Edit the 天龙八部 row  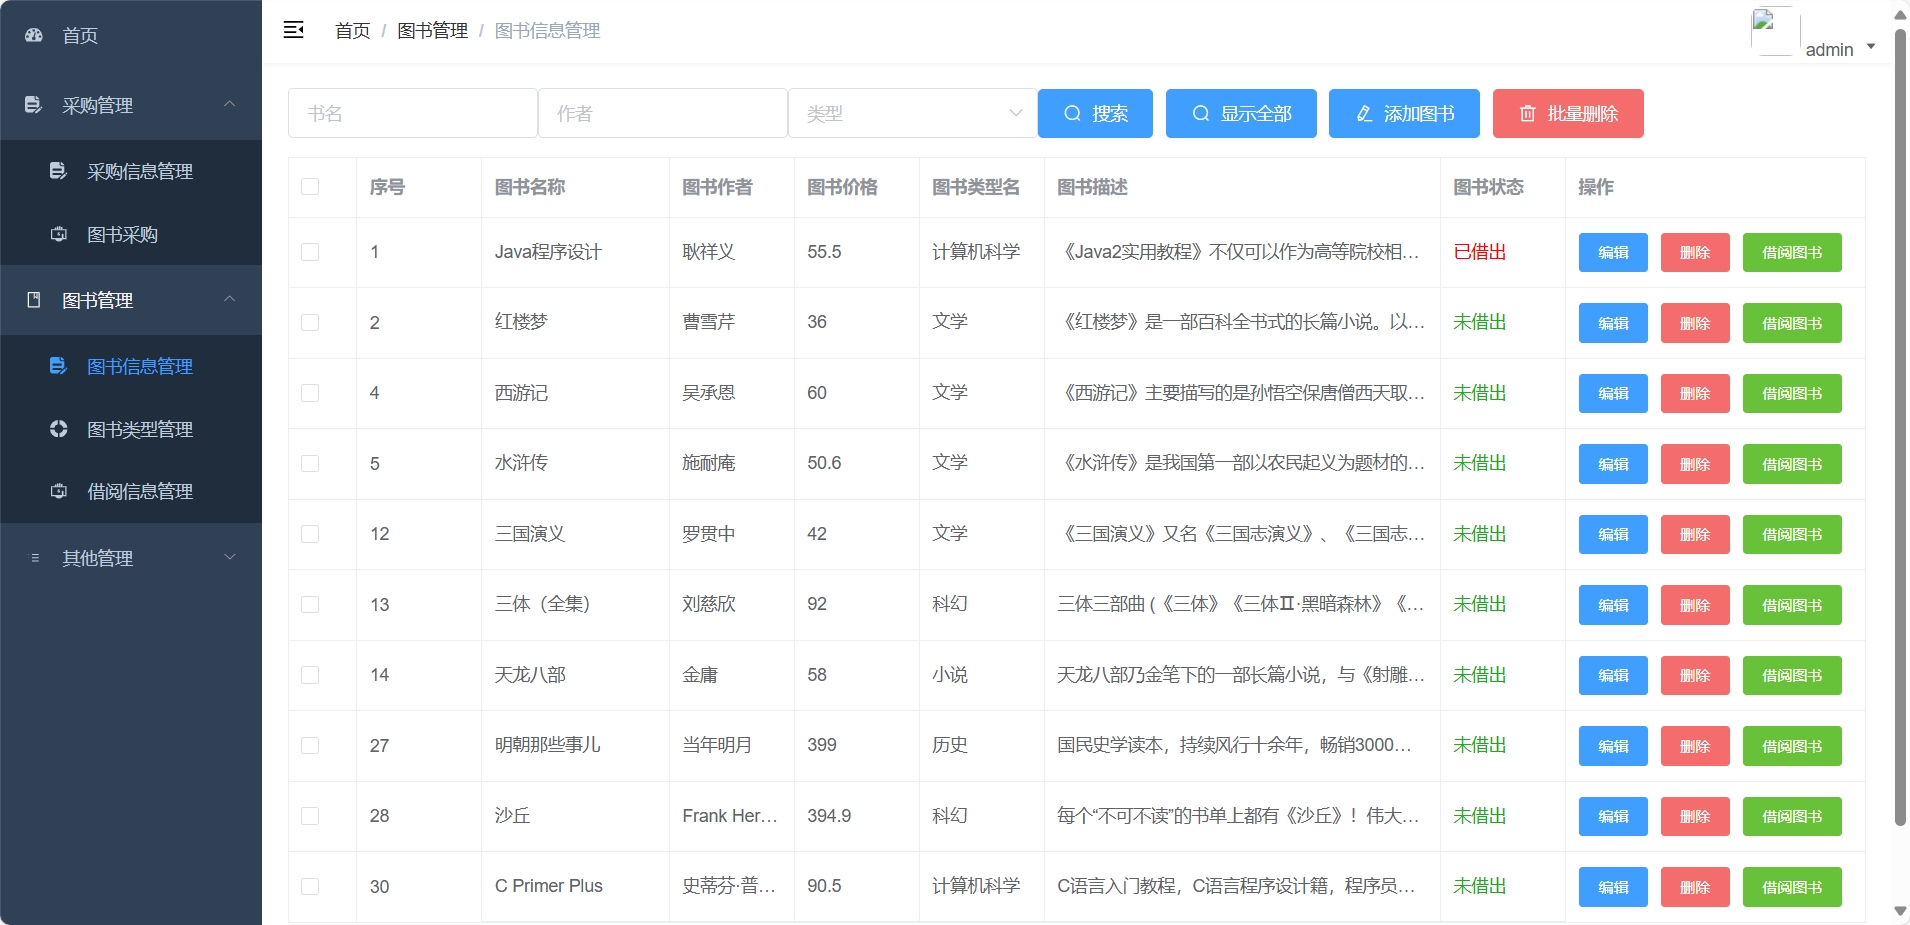point(1613,675)
